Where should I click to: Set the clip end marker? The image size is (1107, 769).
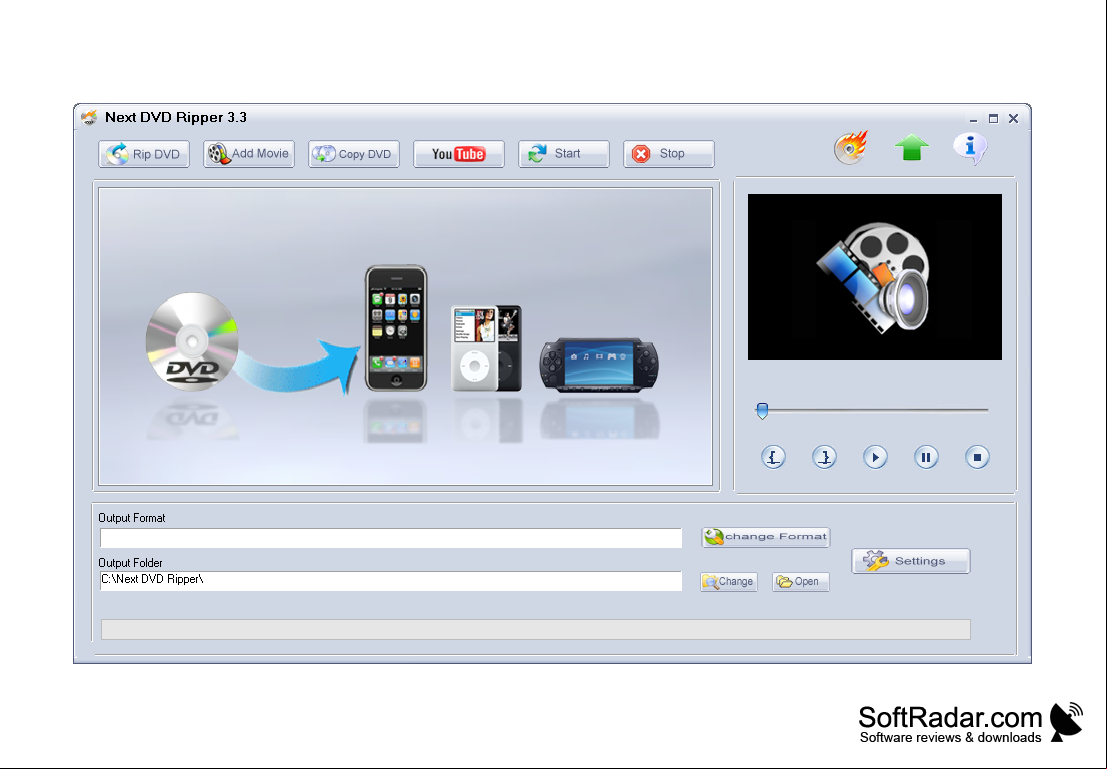pos(825,457)
